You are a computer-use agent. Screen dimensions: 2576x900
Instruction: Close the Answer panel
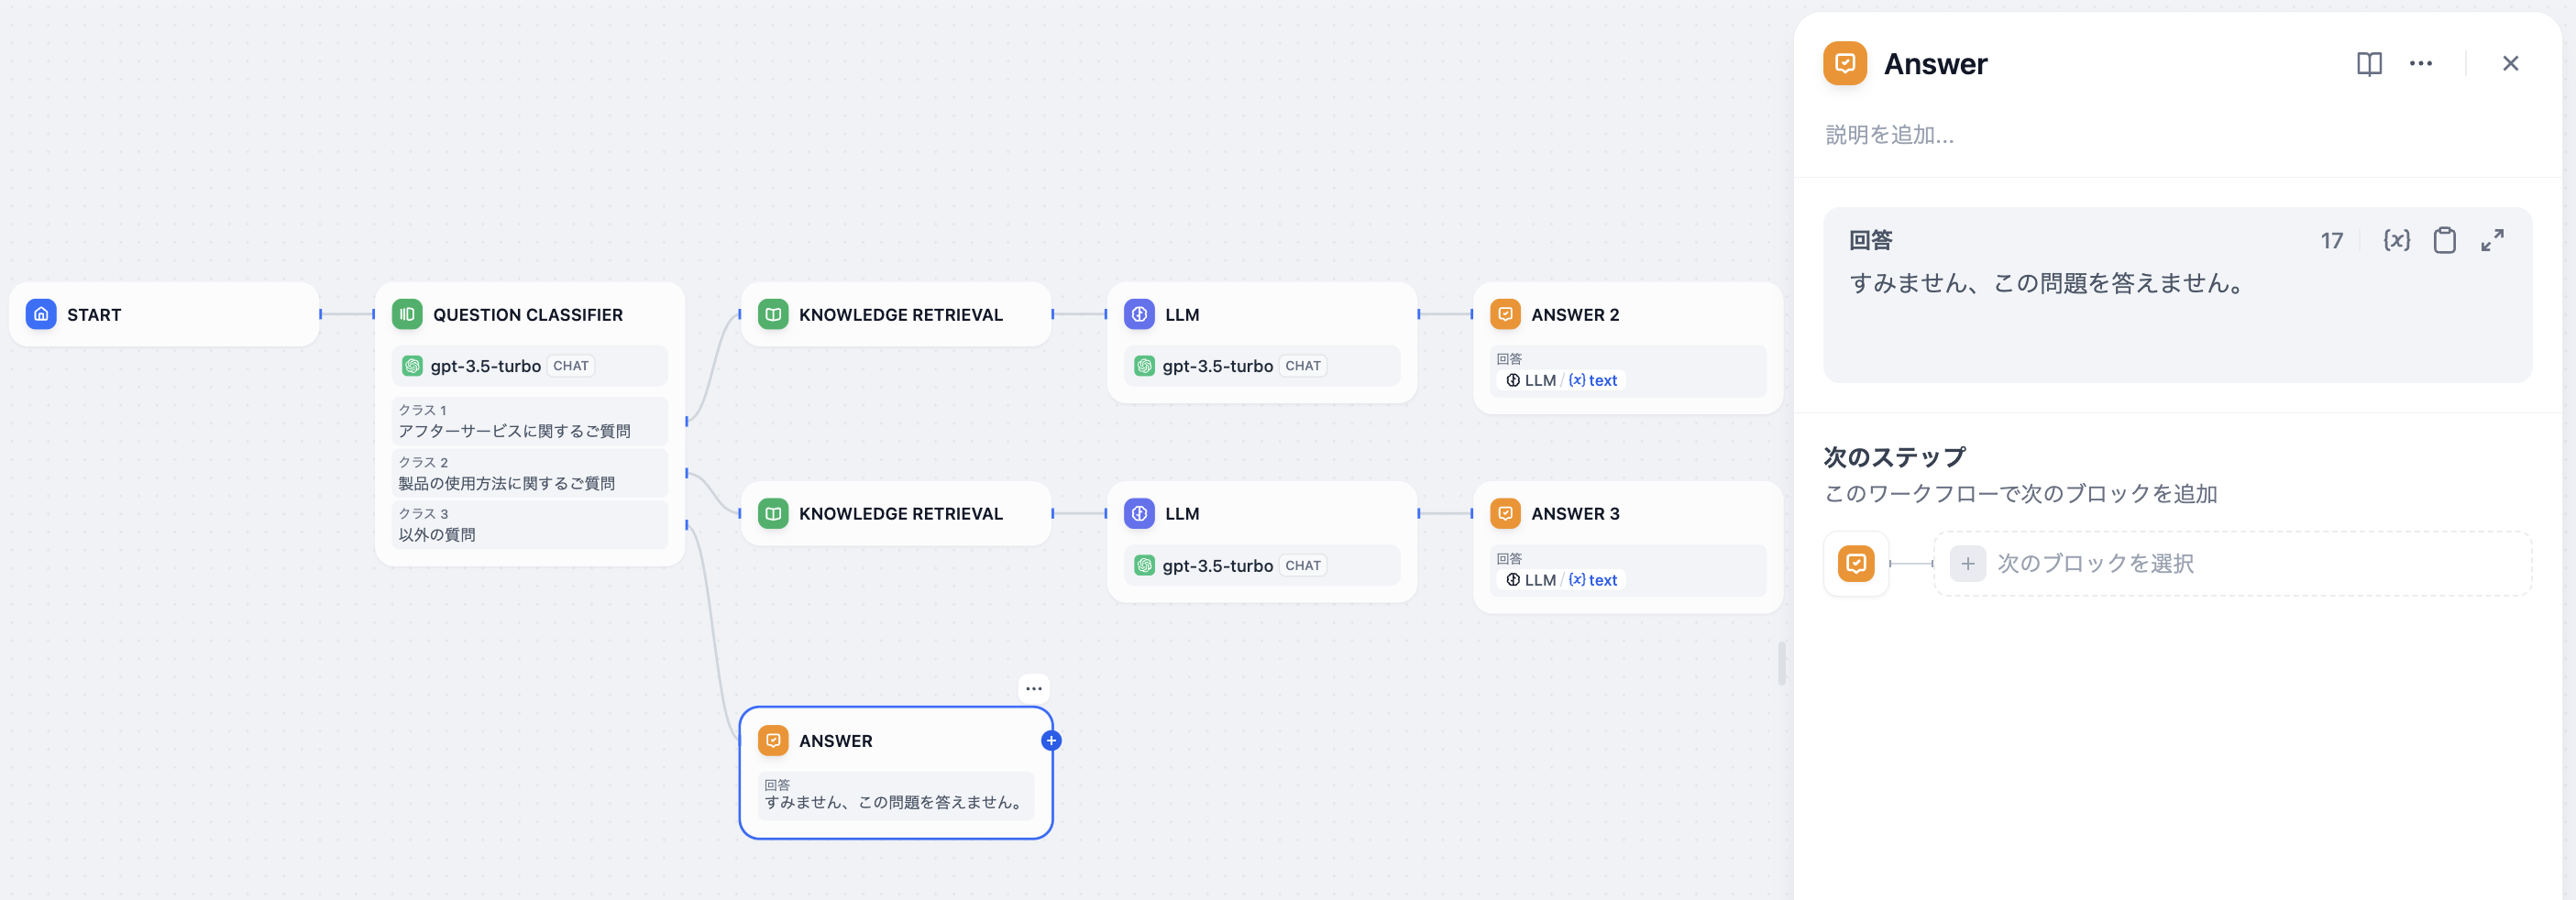(x=2510, y=64)
